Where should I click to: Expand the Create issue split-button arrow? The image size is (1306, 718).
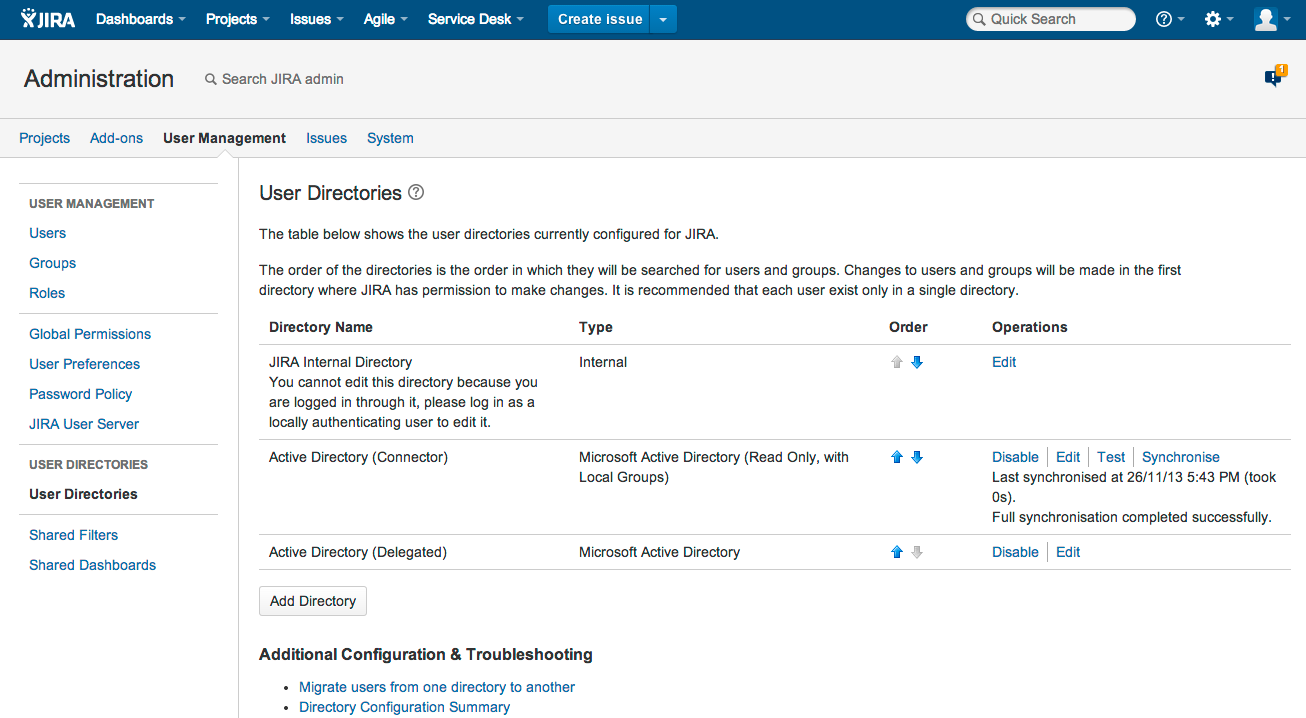click(664, 19)
